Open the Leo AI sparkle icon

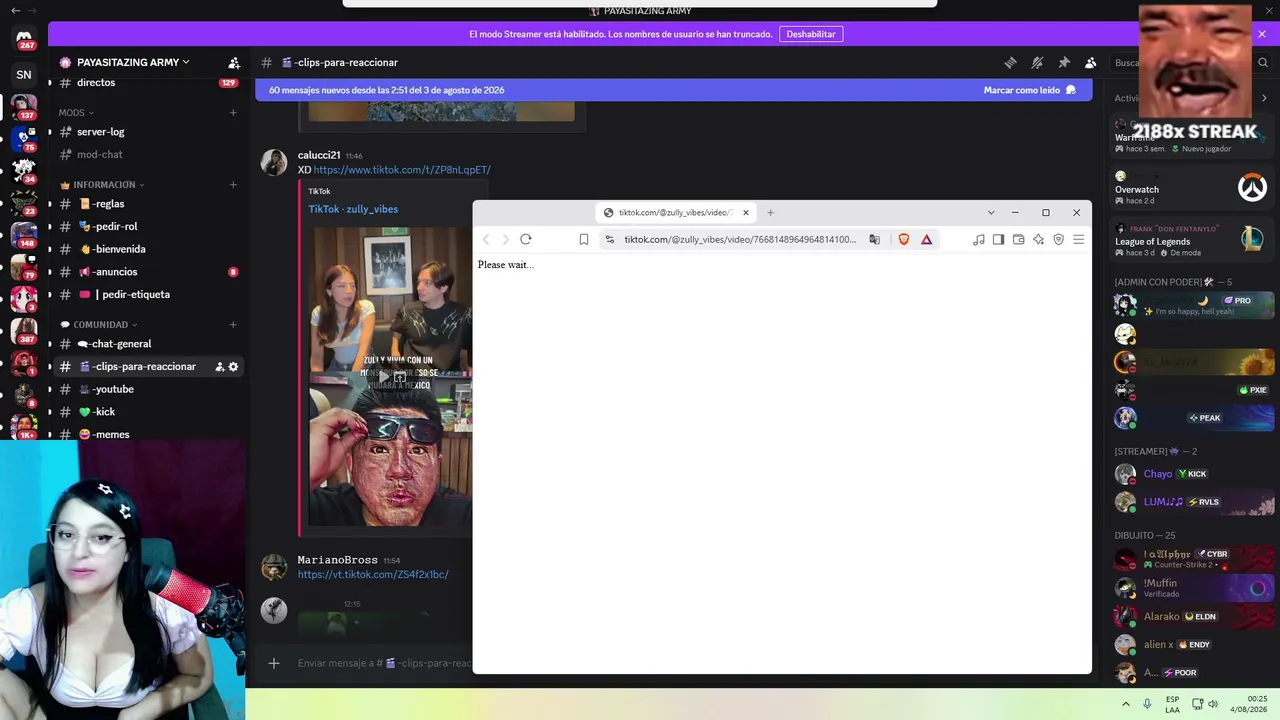1038,239
